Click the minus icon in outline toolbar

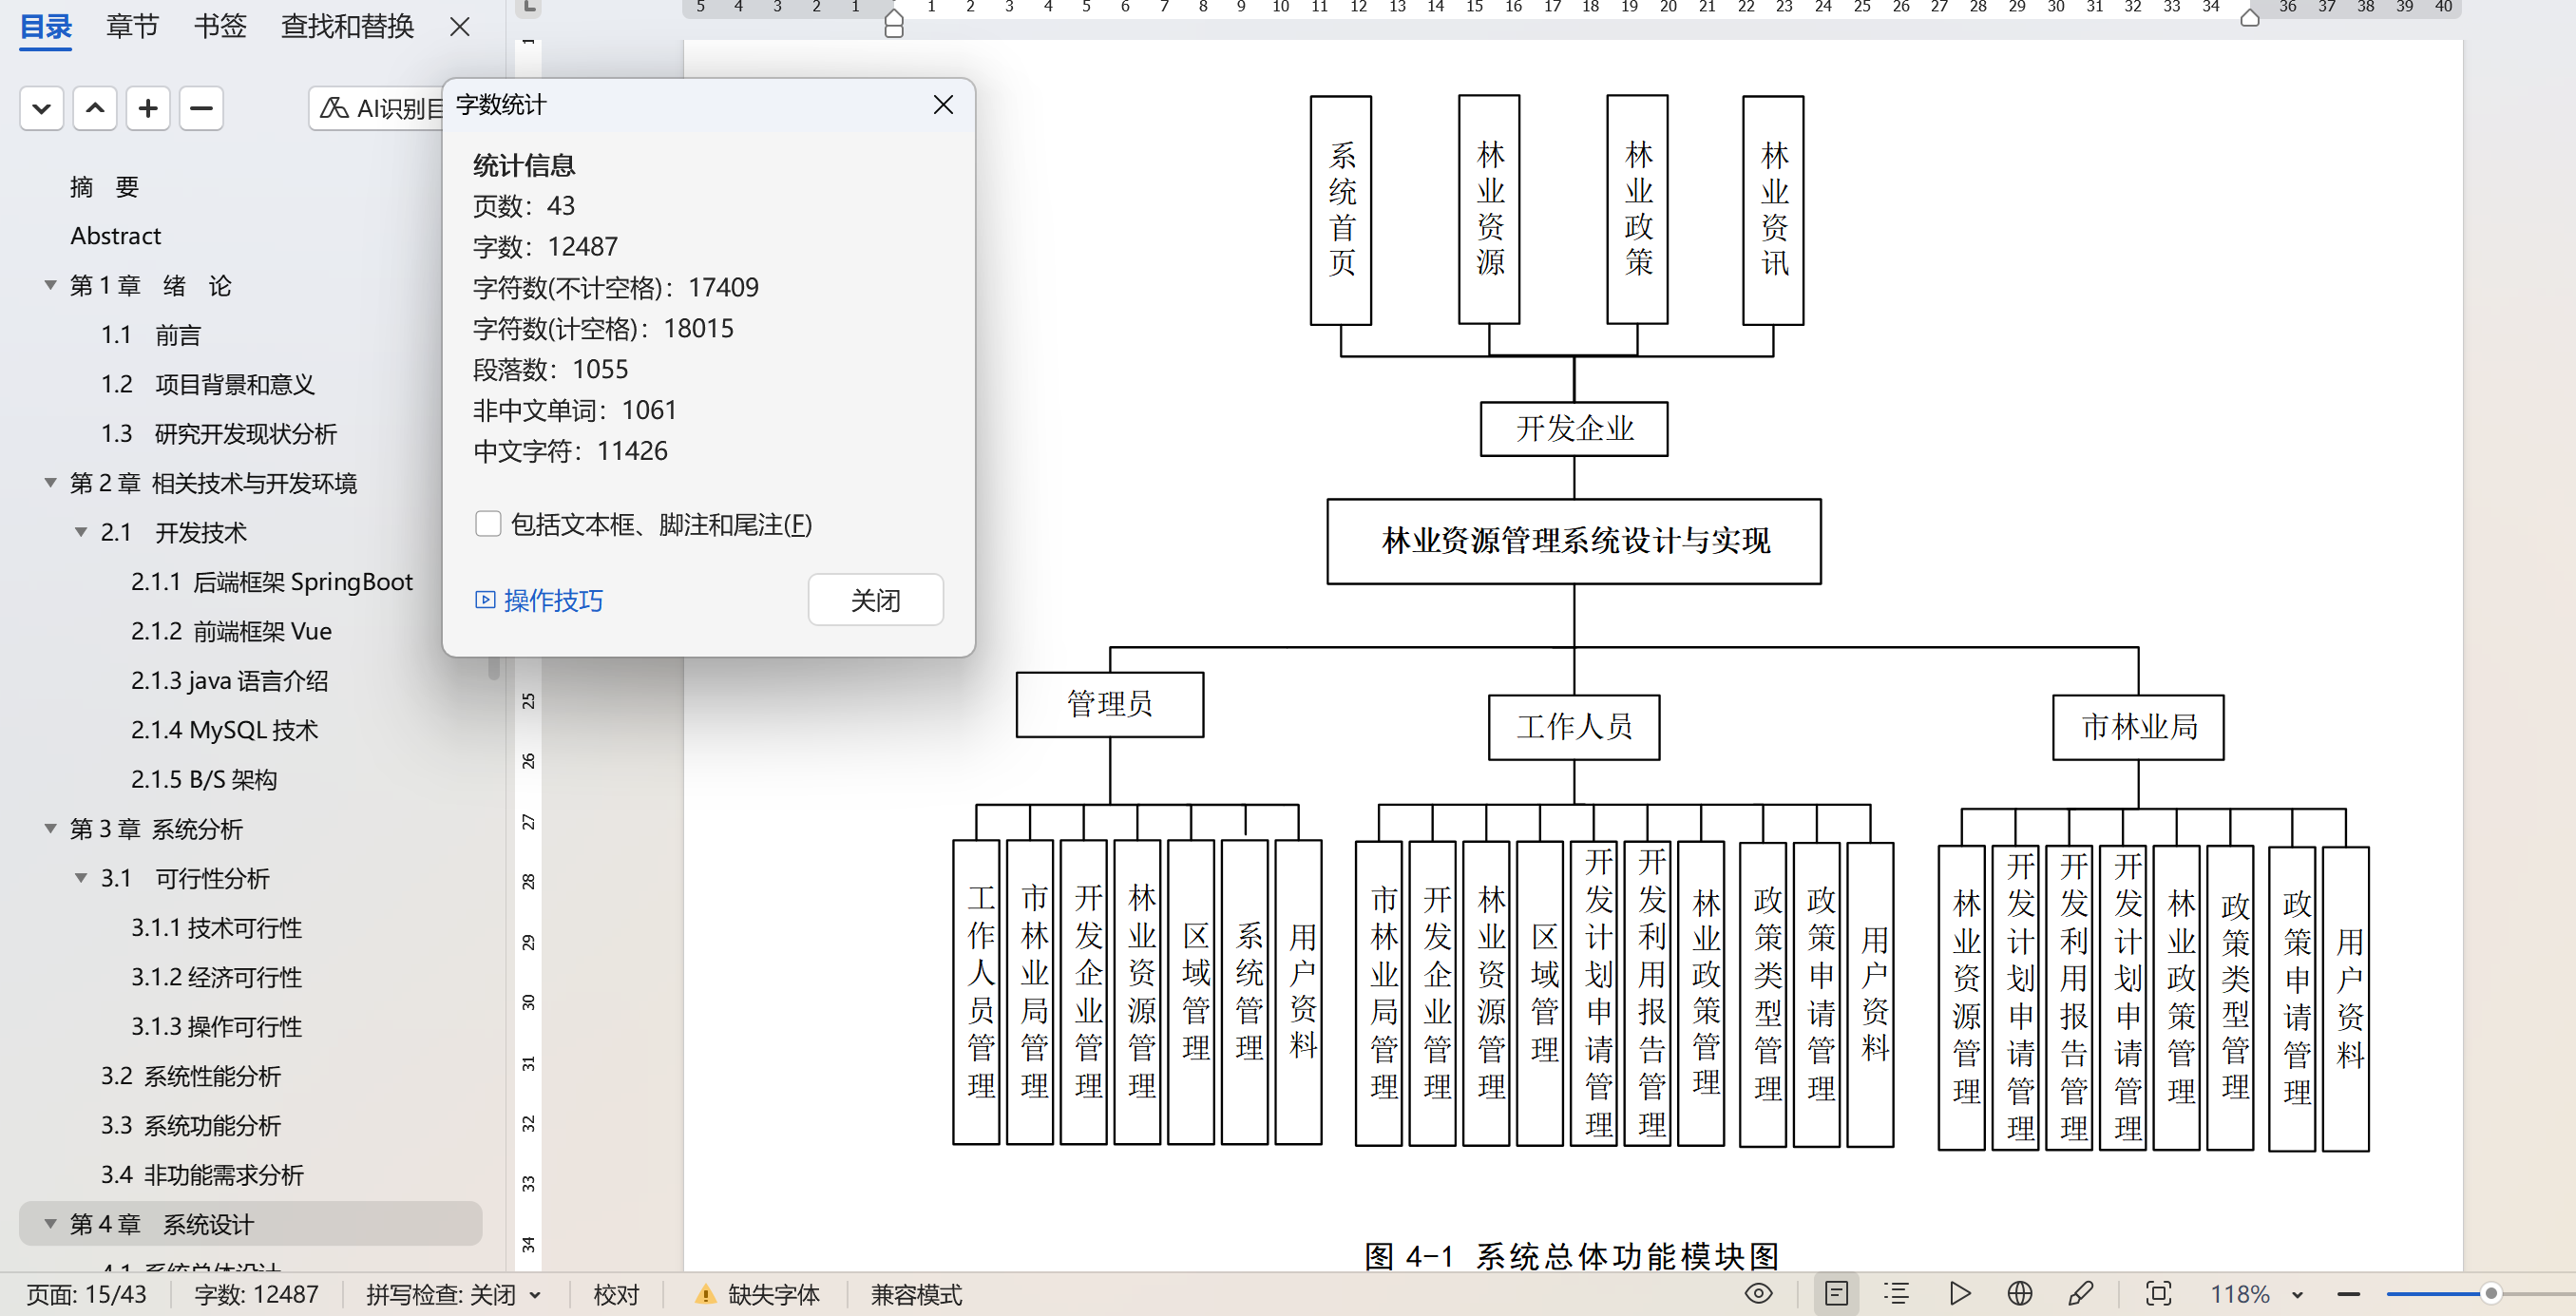point(201,108)
